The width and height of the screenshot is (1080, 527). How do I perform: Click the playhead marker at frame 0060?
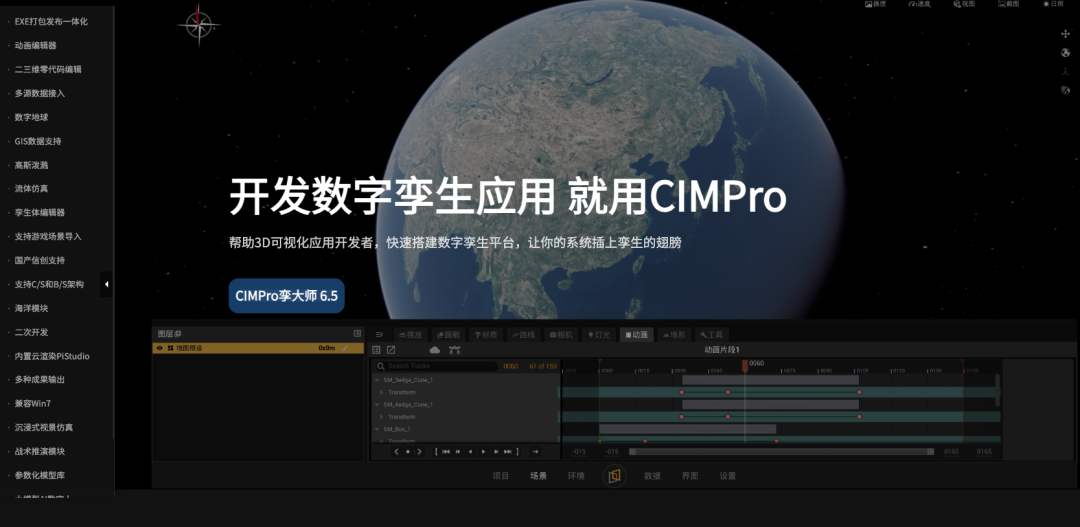(x=745, y=366)
